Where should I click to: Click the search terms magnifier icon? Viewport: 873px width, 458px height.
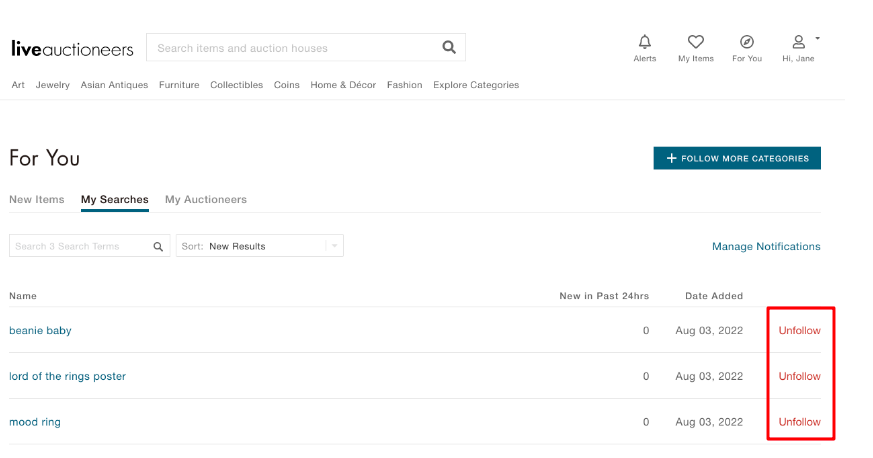158,247
